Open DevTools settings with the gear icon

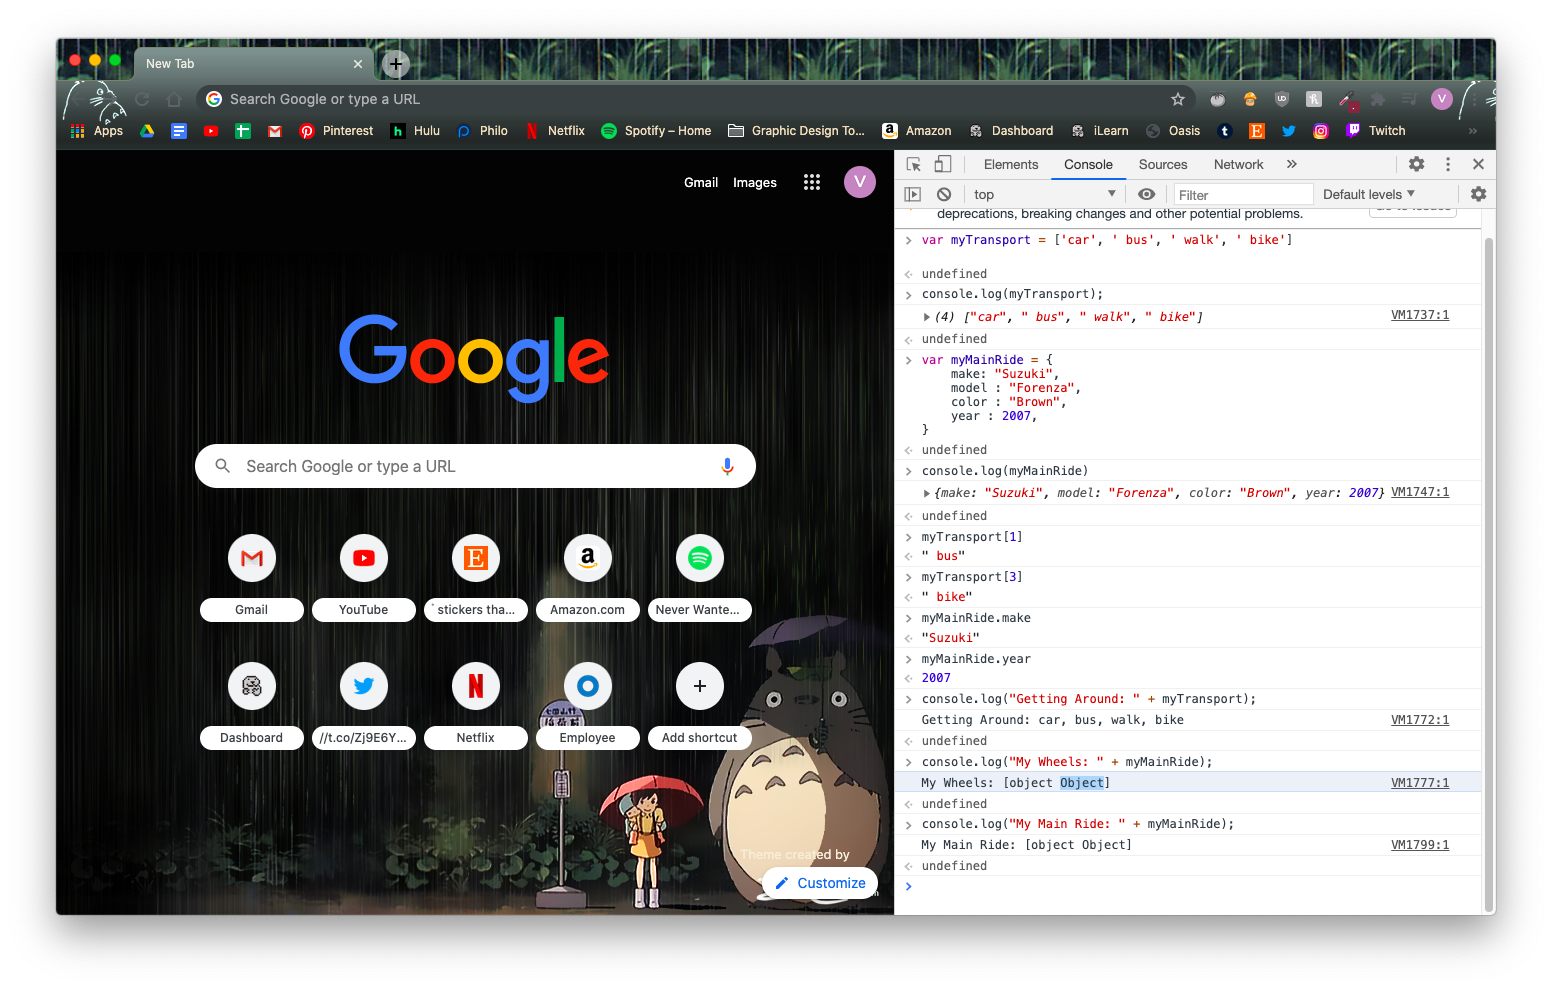coord(1416,163)
